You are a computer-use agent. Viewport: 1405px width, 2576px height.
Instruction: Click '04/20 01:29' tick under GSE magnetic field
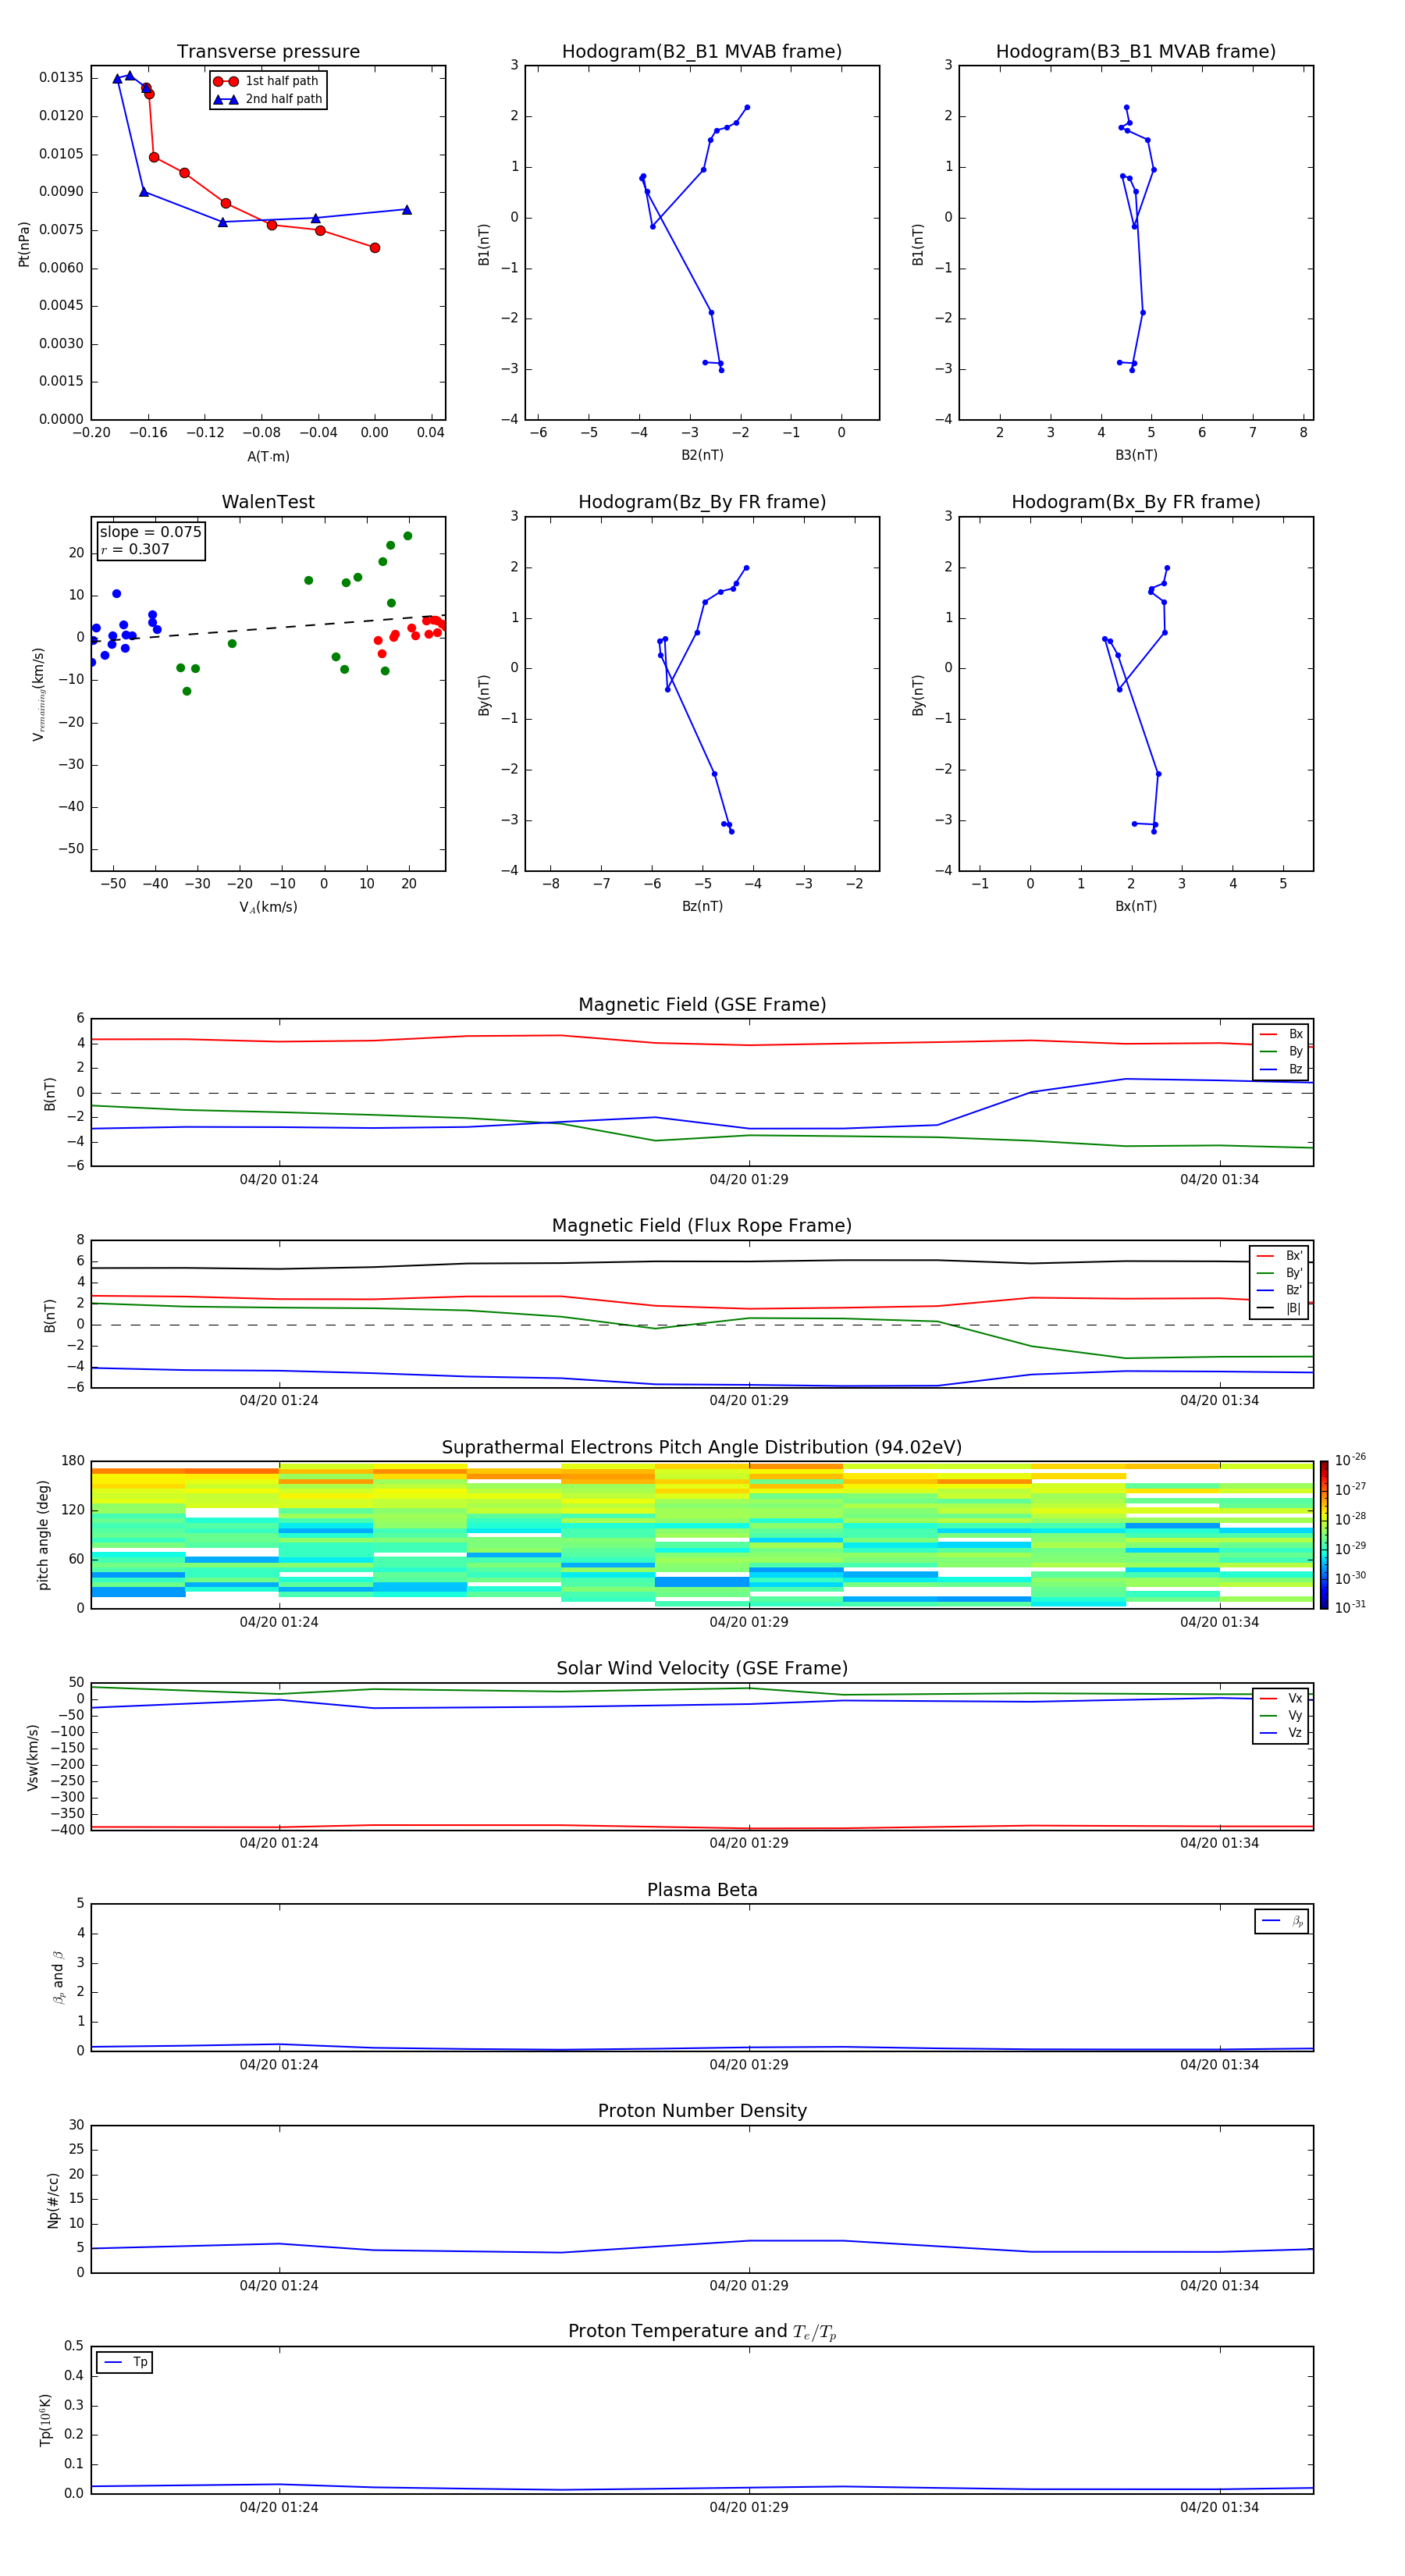point(749,1180)
